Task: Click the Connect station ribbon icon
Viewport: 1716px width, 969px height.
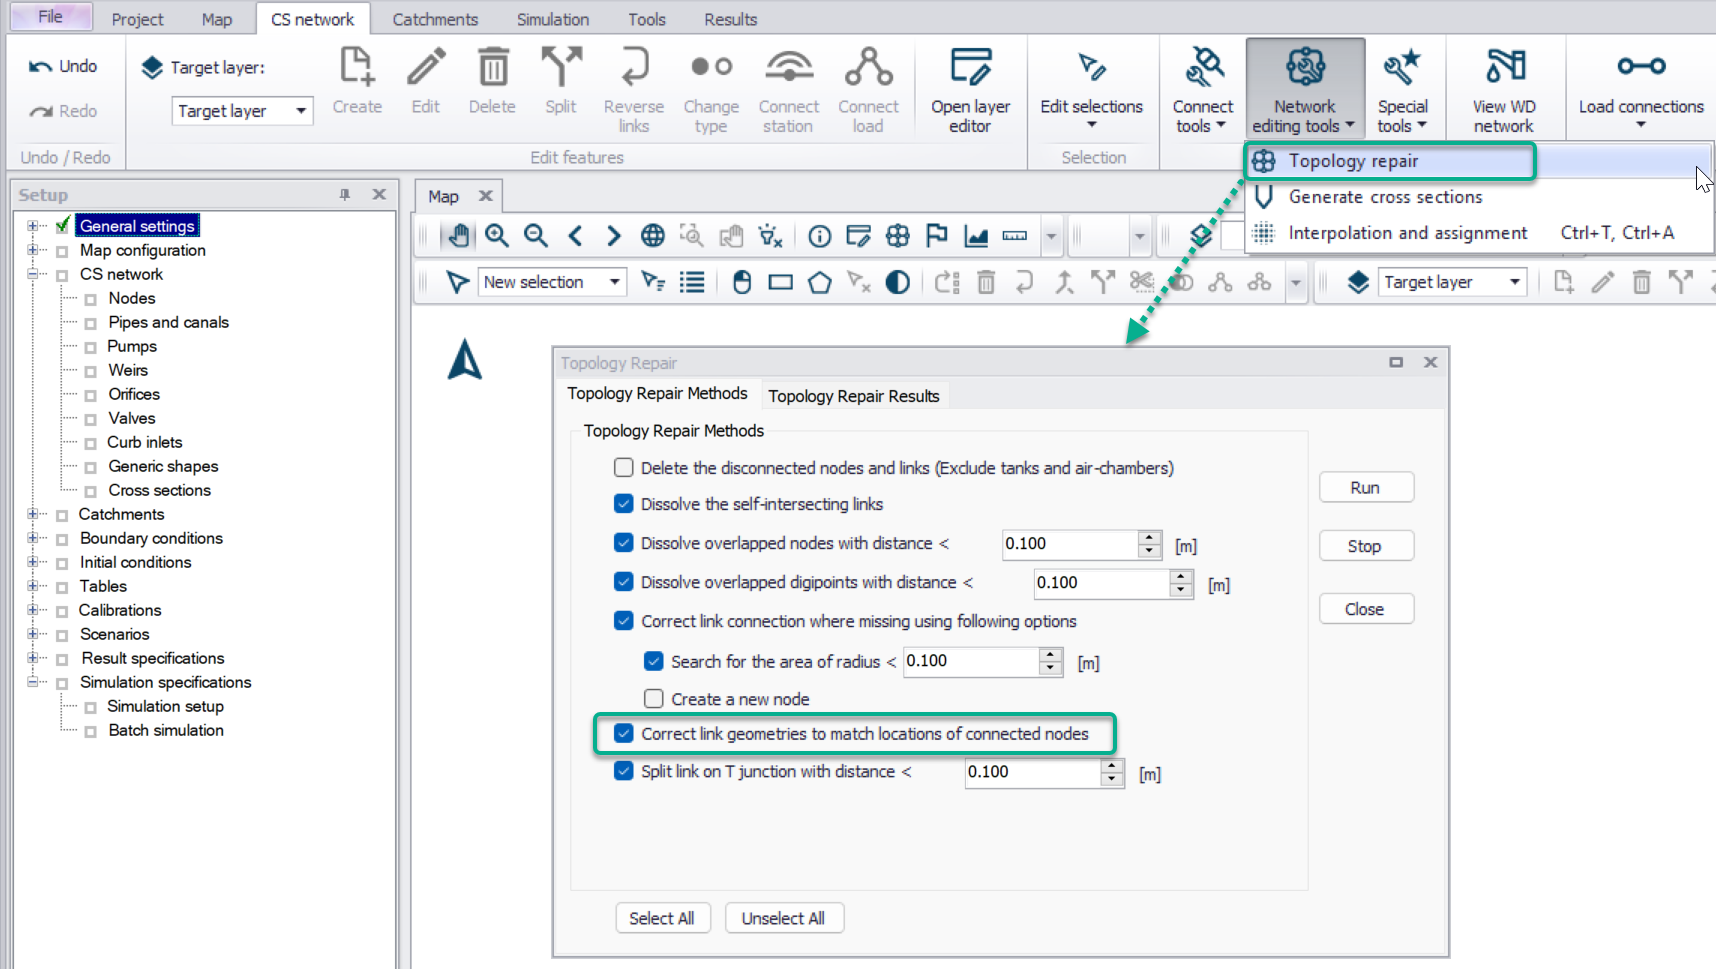Action: [789, 67]
